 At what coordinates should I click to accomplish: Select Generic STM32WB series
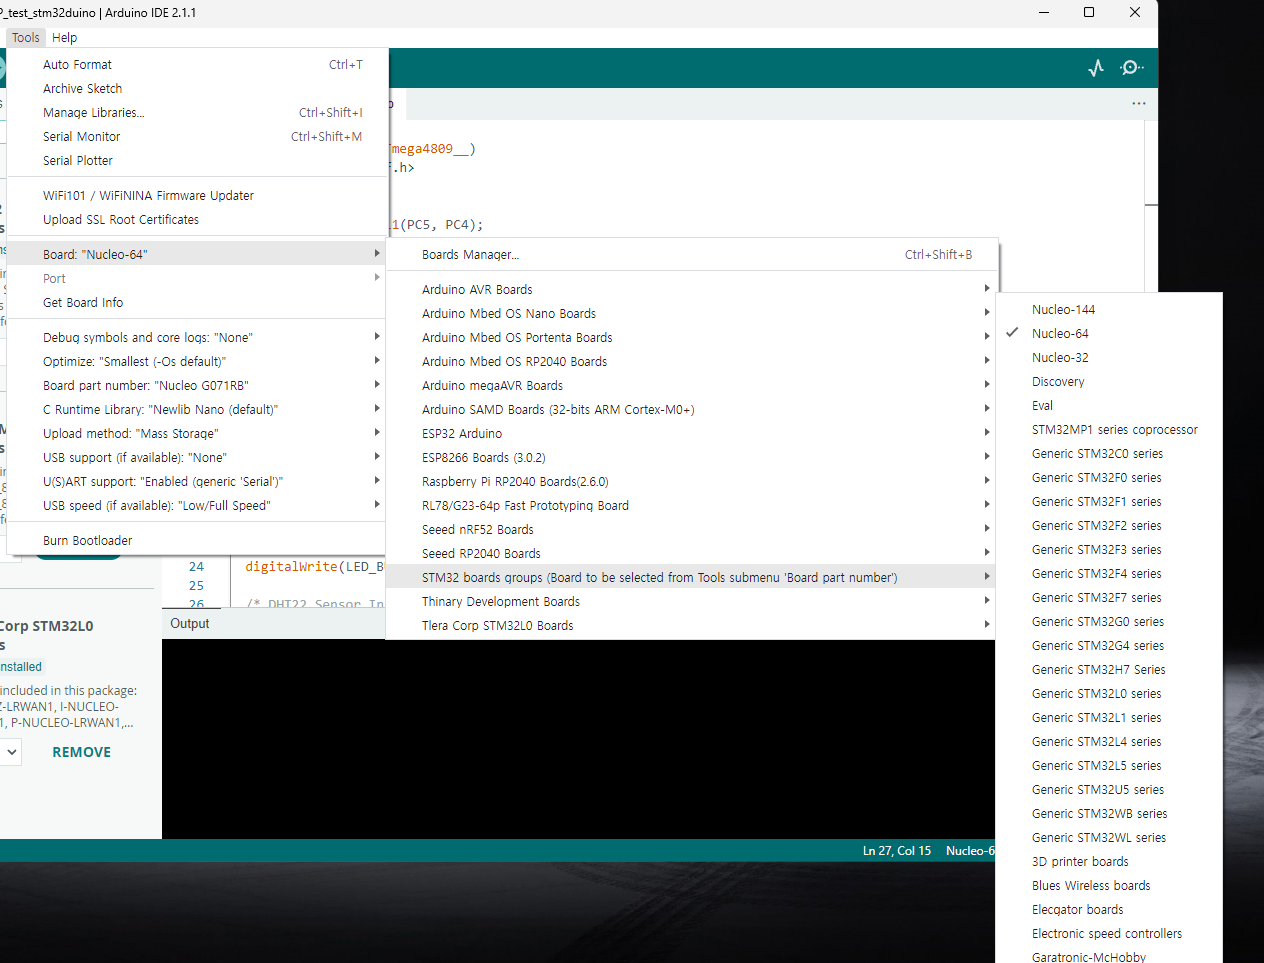(1109, 814)
